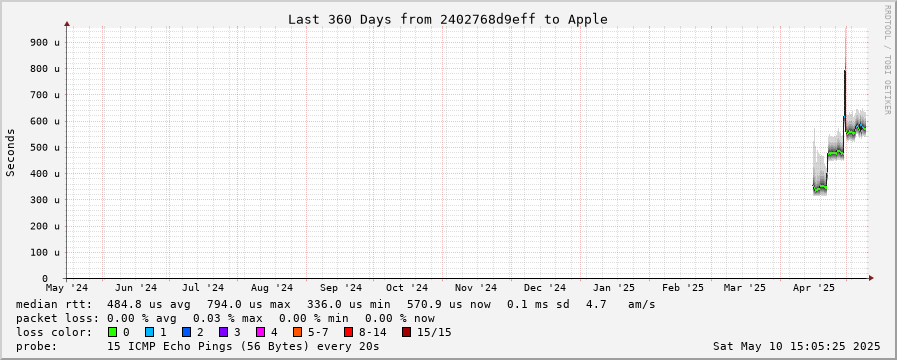Click the light blue loss color 1 swatch
Viewport: 897px width, 360px height.
[x=150, y=332]
